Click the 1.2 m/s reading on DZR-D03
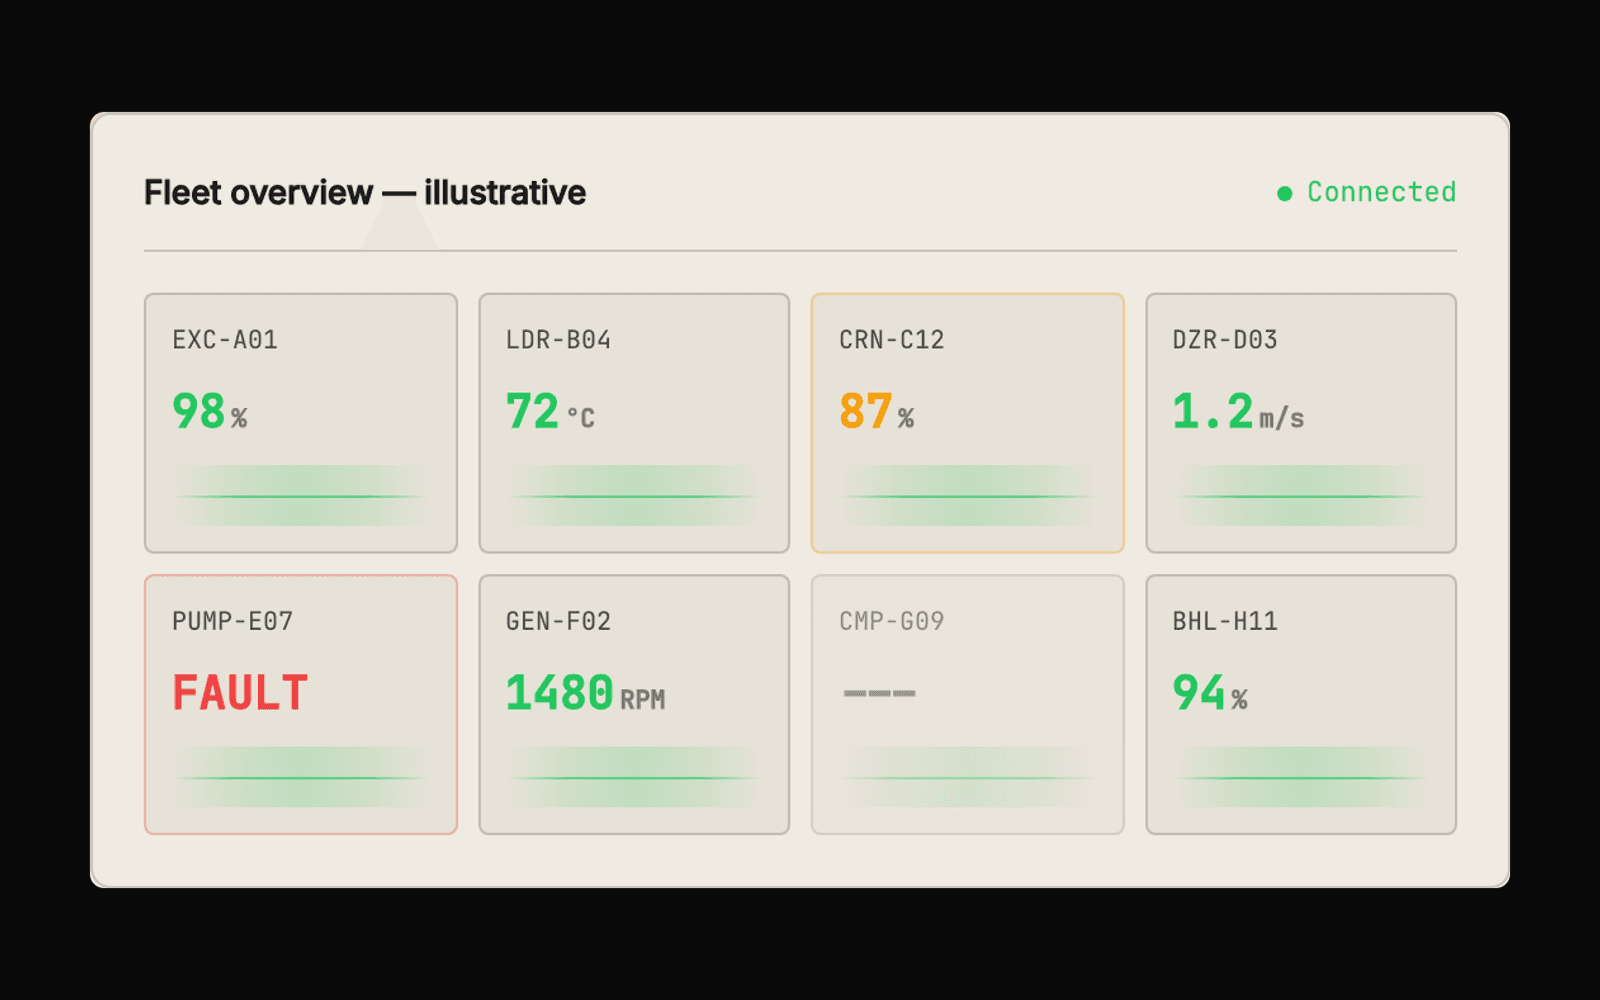 point(1238,412)
